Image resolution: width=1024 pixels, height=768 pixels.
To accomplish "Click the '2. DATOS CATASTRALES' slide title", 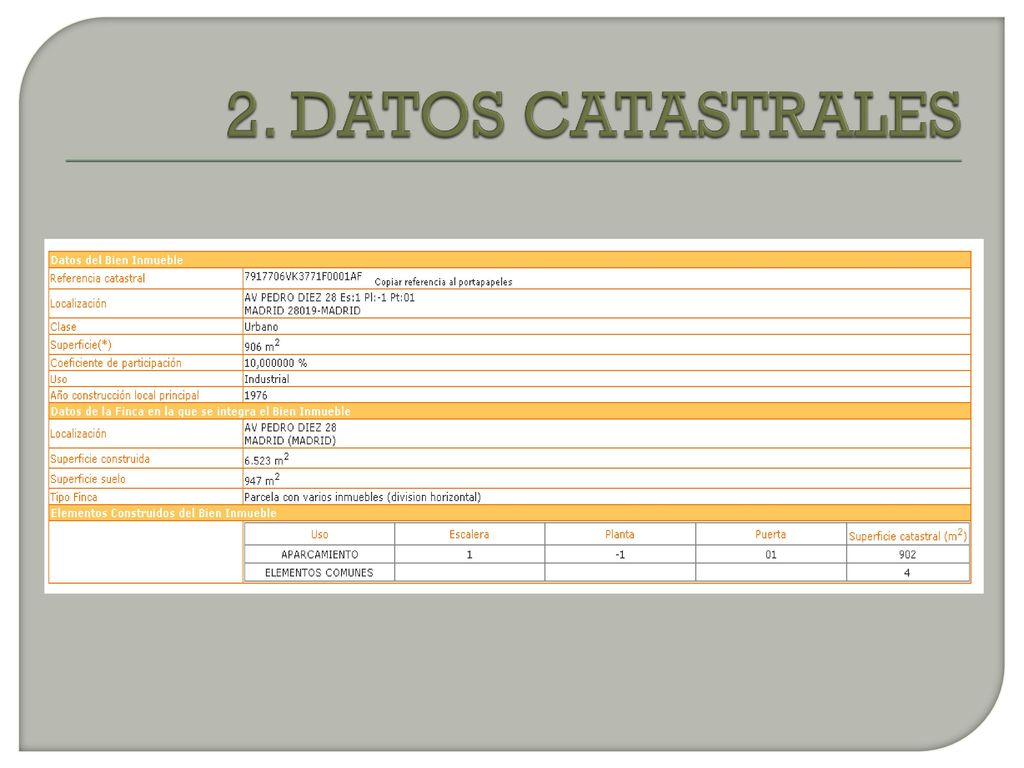I will click(594, 114).
